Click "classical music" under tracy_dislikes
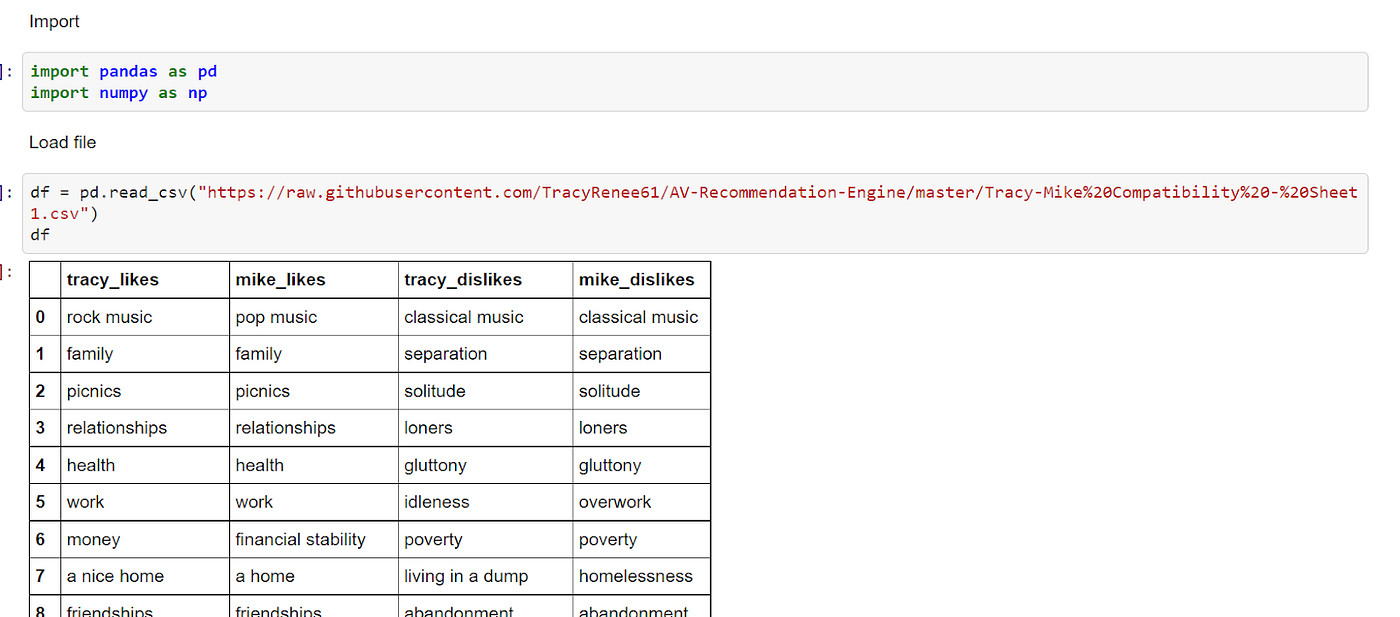This screenshot has width=1400, height=617. [x=464, y=317]
